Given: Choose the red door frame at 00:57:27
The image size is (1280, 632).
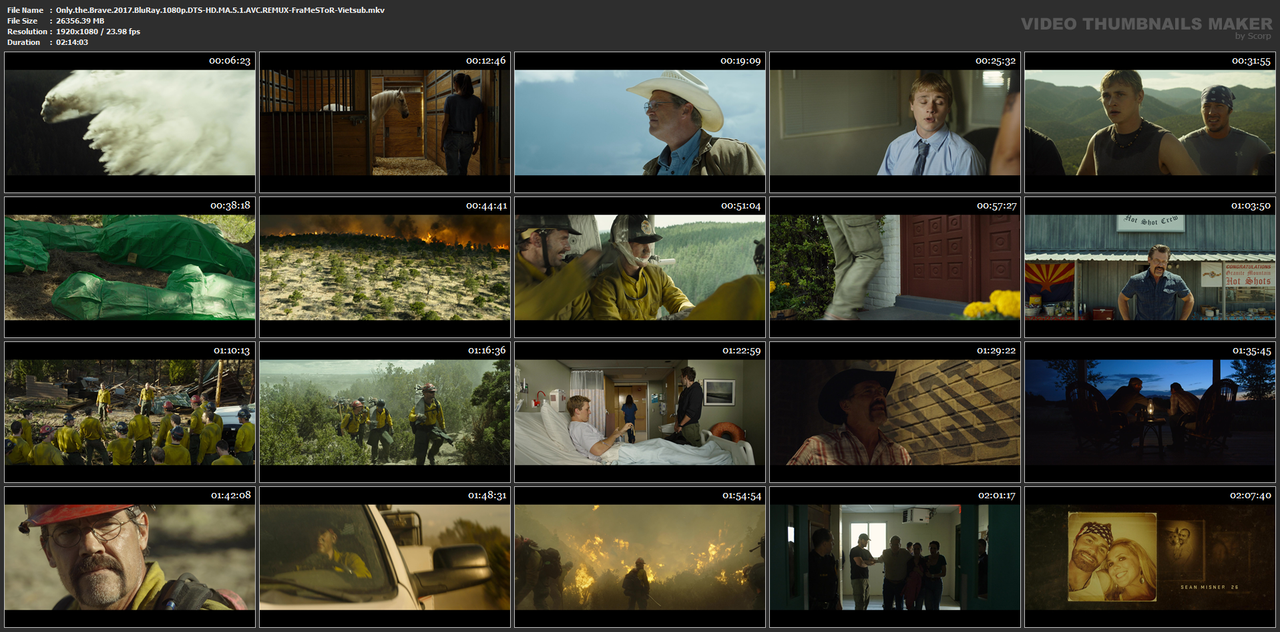Looking at the screenshot, I should [x=895, y=267].
